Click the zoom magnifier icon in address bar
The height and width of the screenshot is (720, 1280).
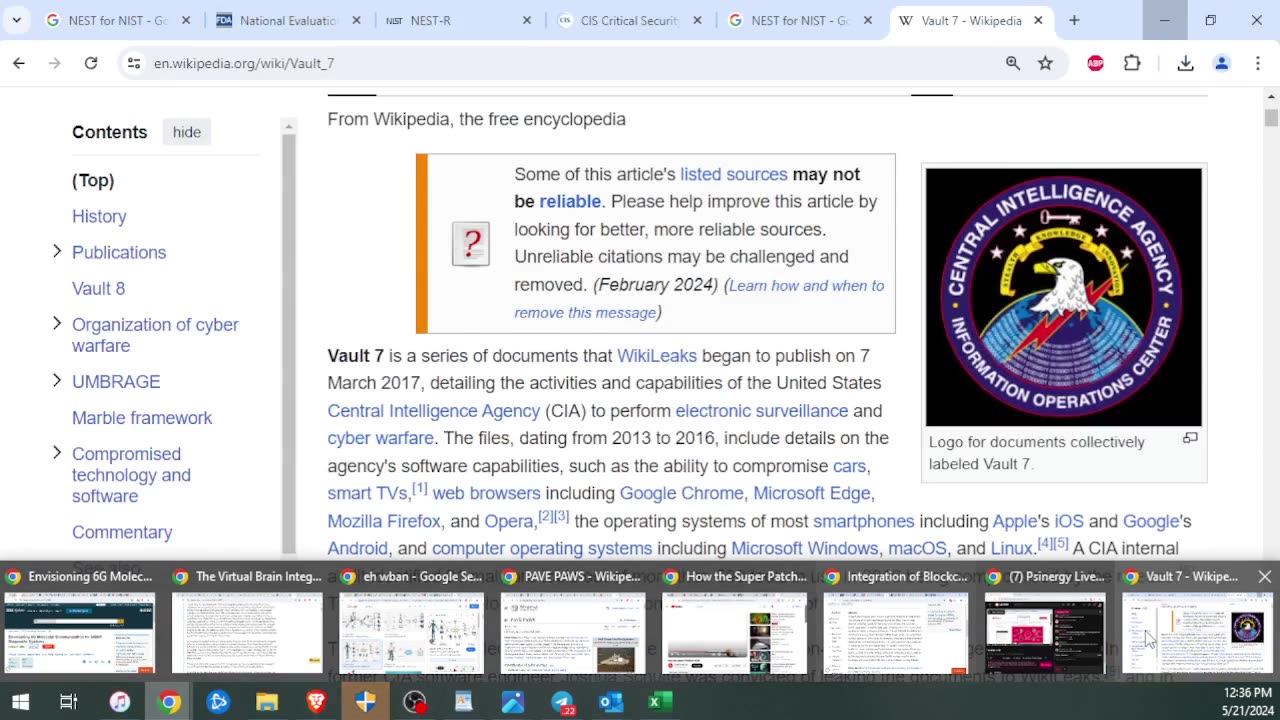click(1013, 63)
